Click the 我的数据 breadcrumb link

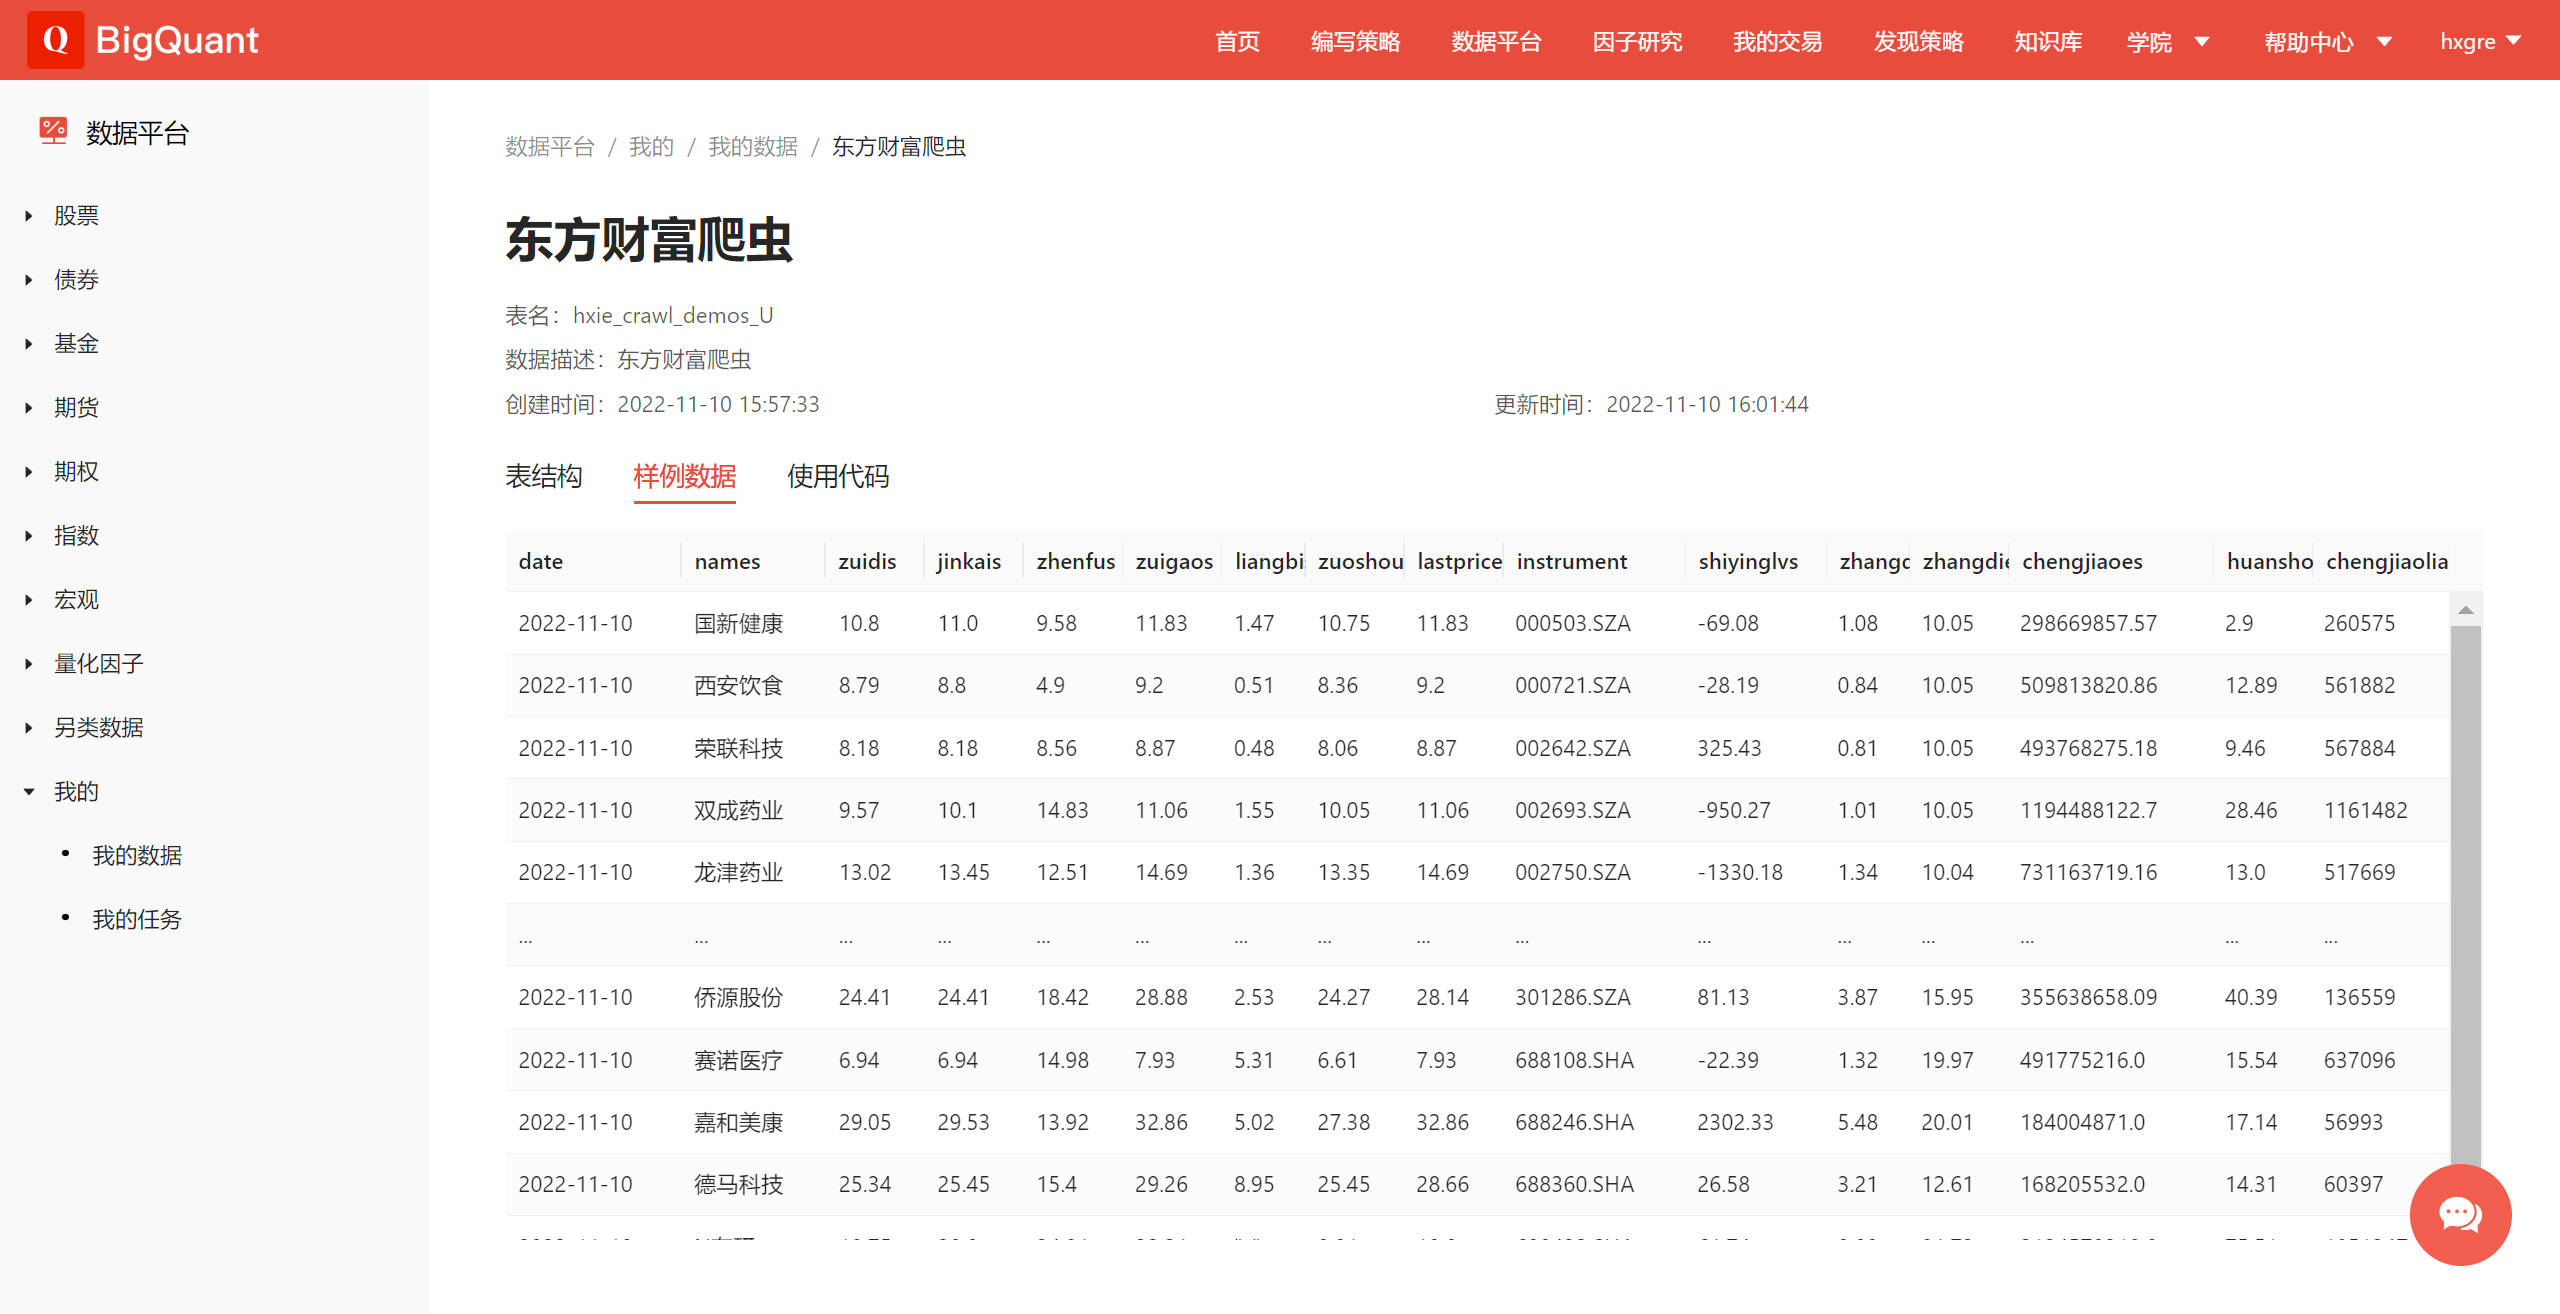(x=753, y=147)
